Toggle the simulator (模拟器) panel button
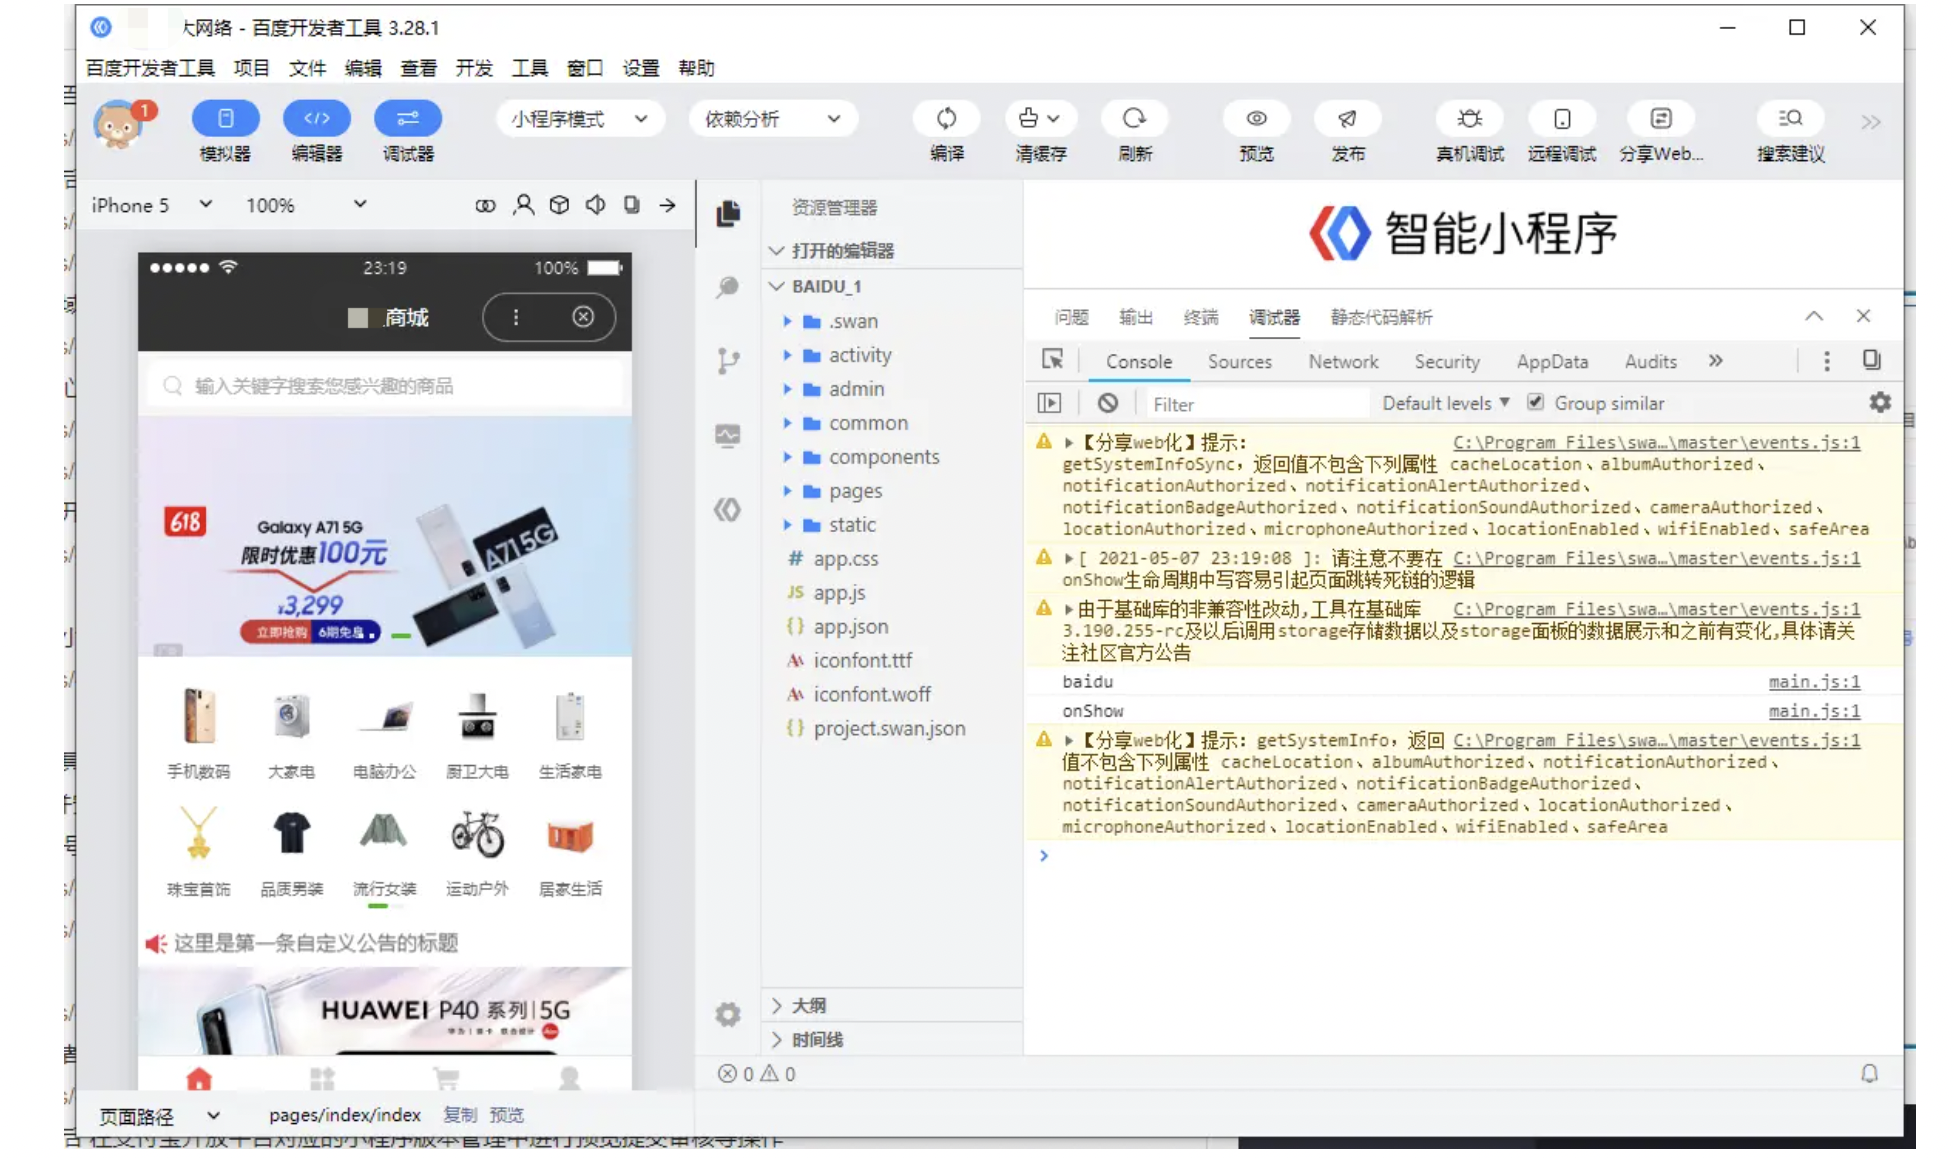 coord(225,119)
